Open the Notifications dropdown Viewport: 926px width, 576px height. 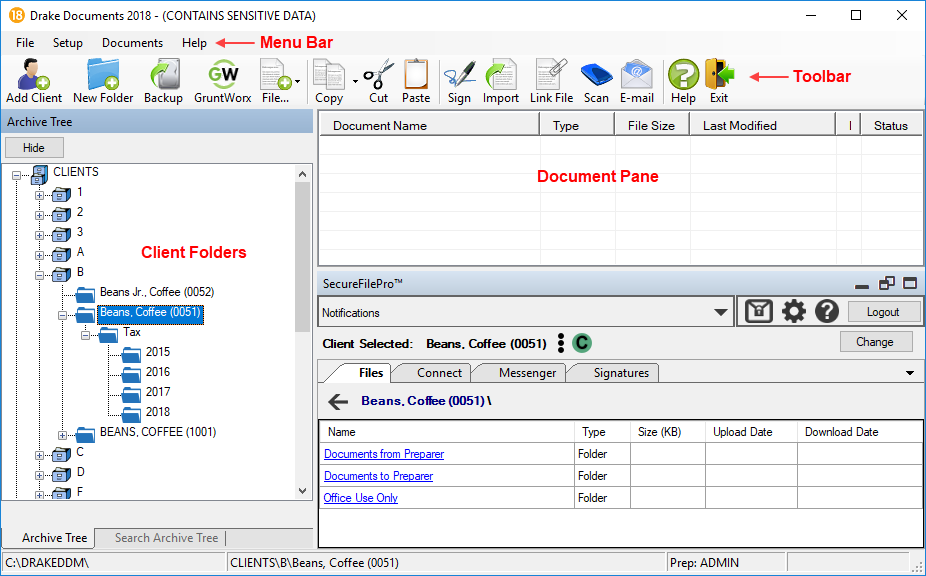pos(720,313)
